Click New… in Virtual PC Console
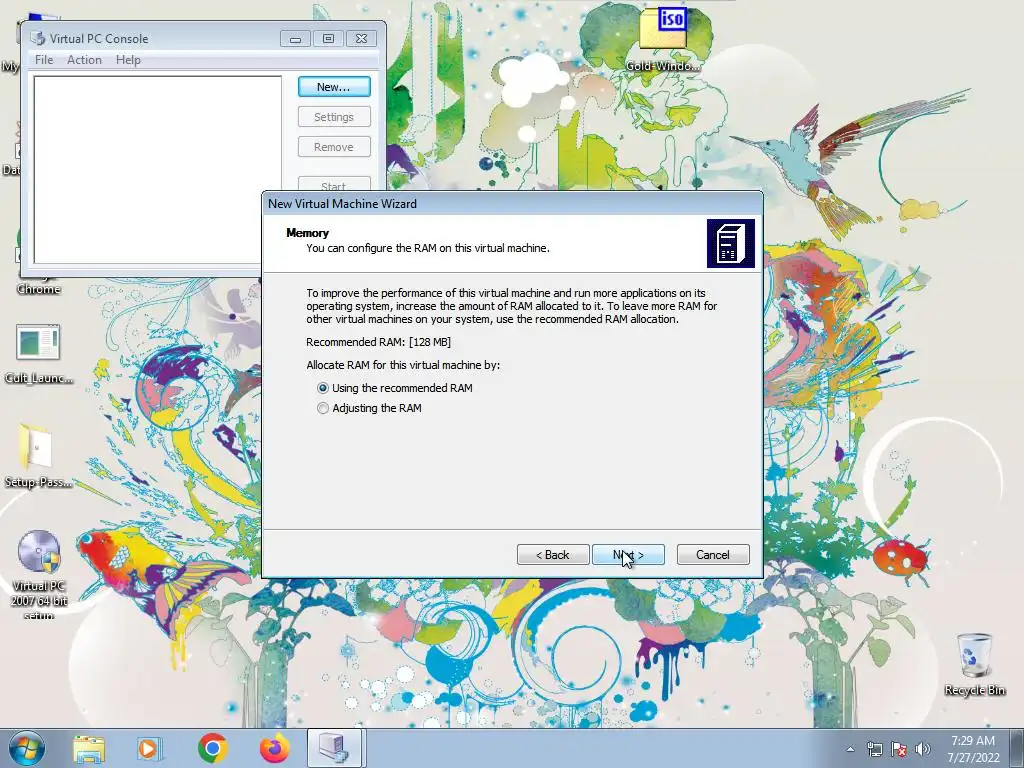The height and width of the screenshot is (768, 1024). tap(334, 87)
